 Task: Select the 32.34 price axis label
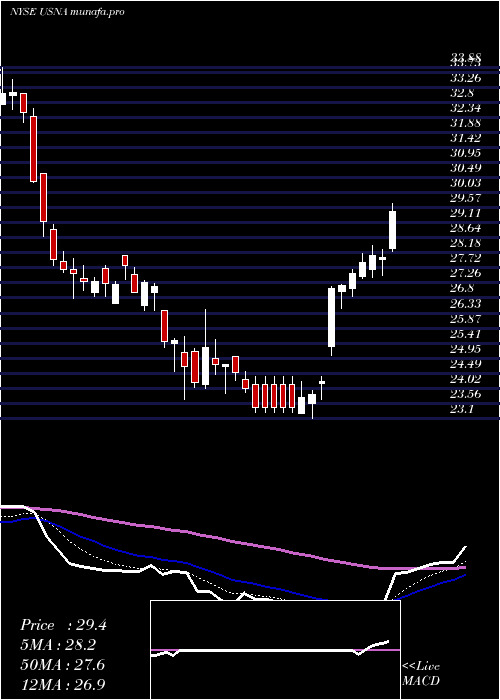point(466,108)
